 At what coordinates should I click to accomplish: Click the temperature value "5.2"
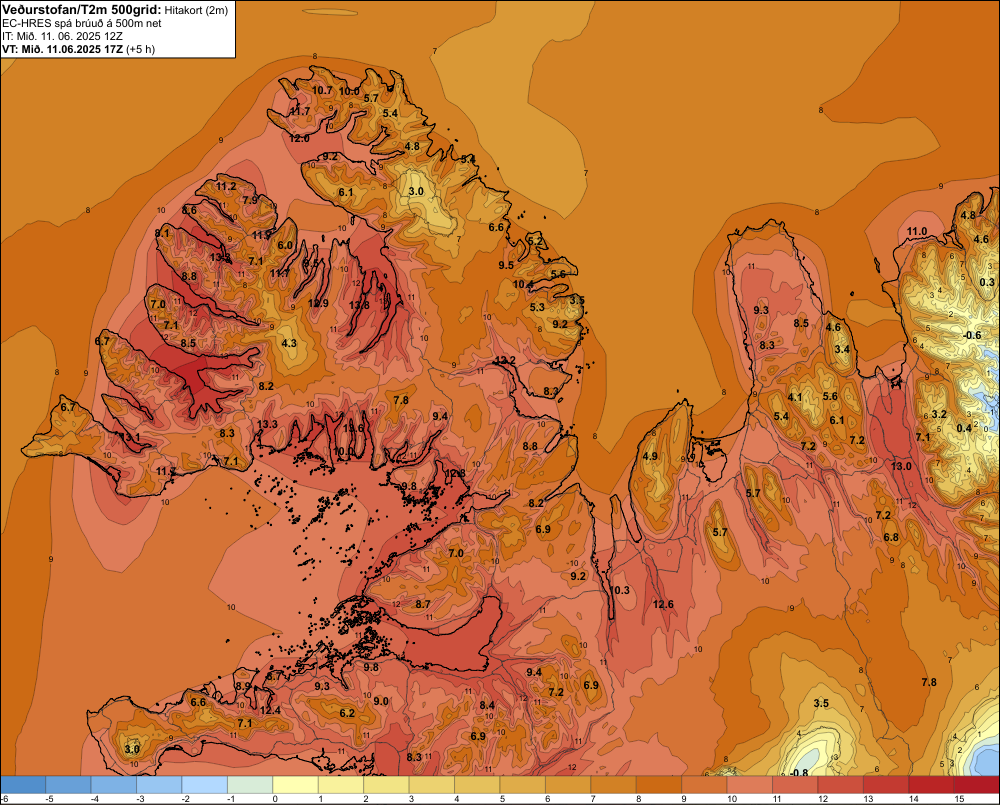point(535,241)
